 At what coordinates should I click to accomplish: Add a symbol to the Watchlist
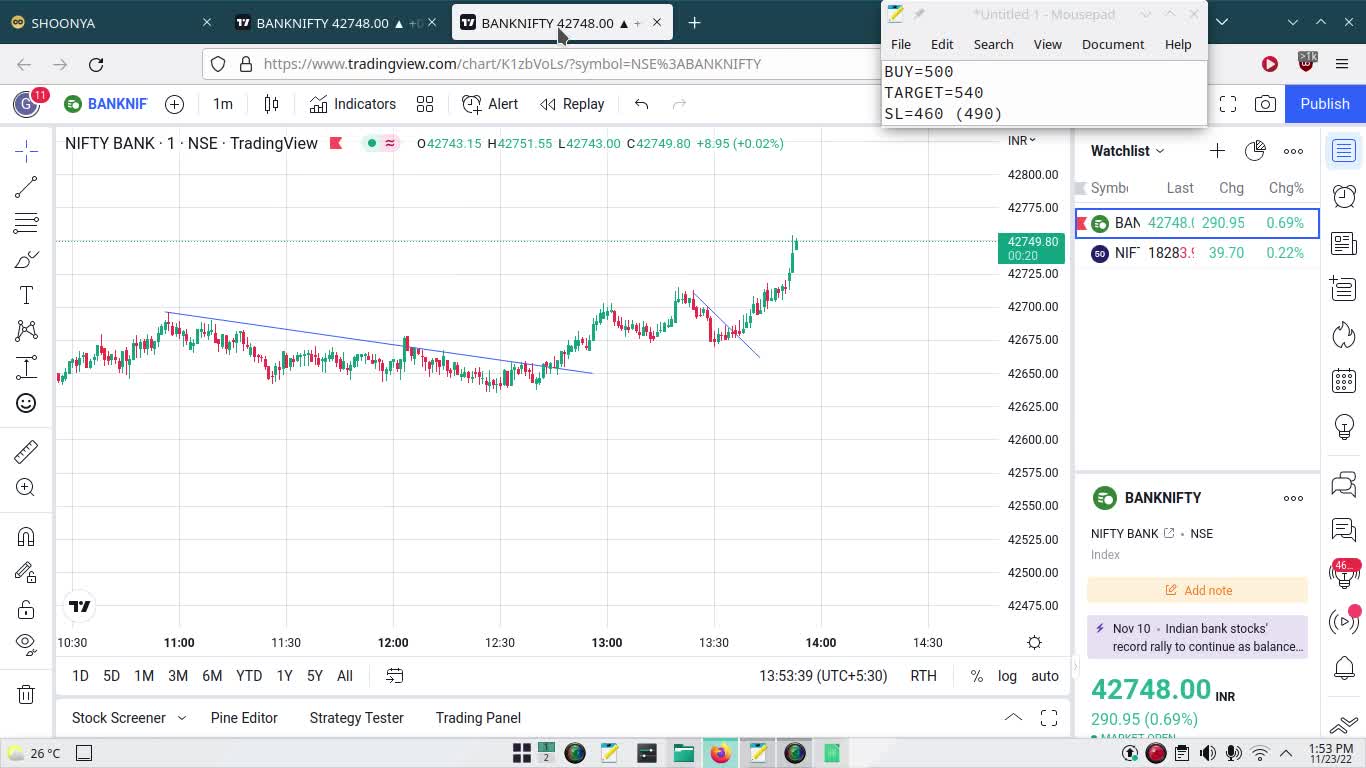[1217, 151]
